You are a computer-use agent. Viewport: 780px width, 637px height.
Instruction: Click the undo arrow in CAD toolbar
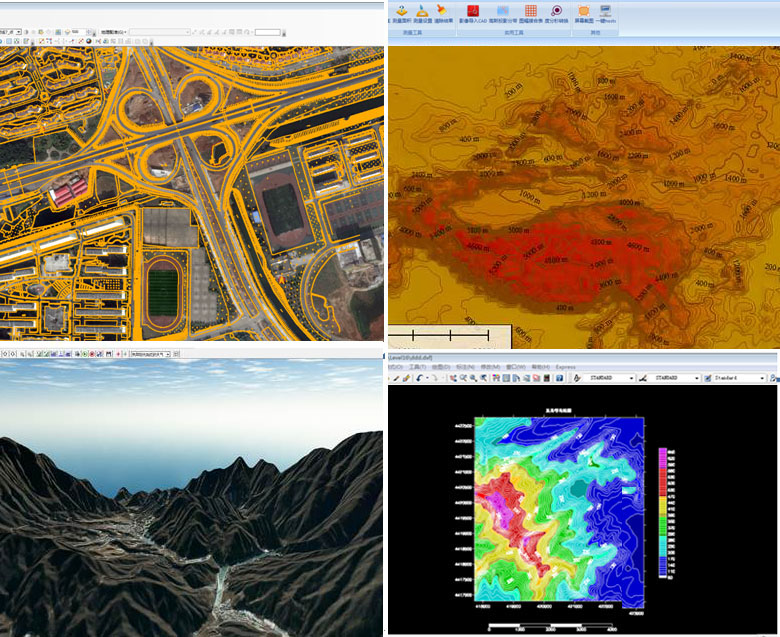420,378
